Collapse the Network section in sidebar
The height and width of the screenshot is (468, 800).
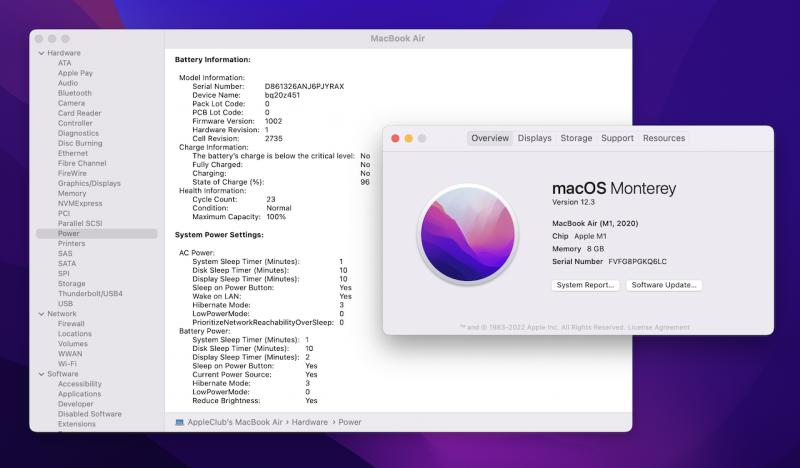tap(41, 314)
